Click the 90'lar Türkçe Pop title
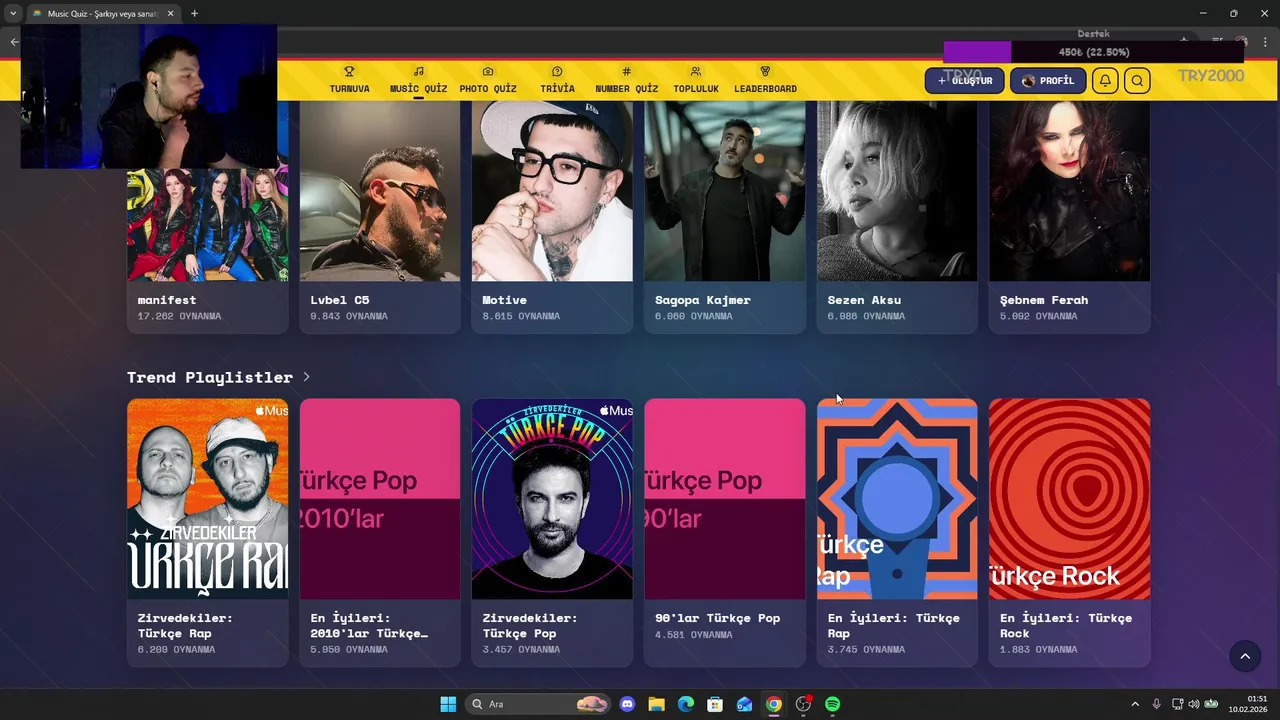This screenshot has height=720, width=1280. click(718, 618)
